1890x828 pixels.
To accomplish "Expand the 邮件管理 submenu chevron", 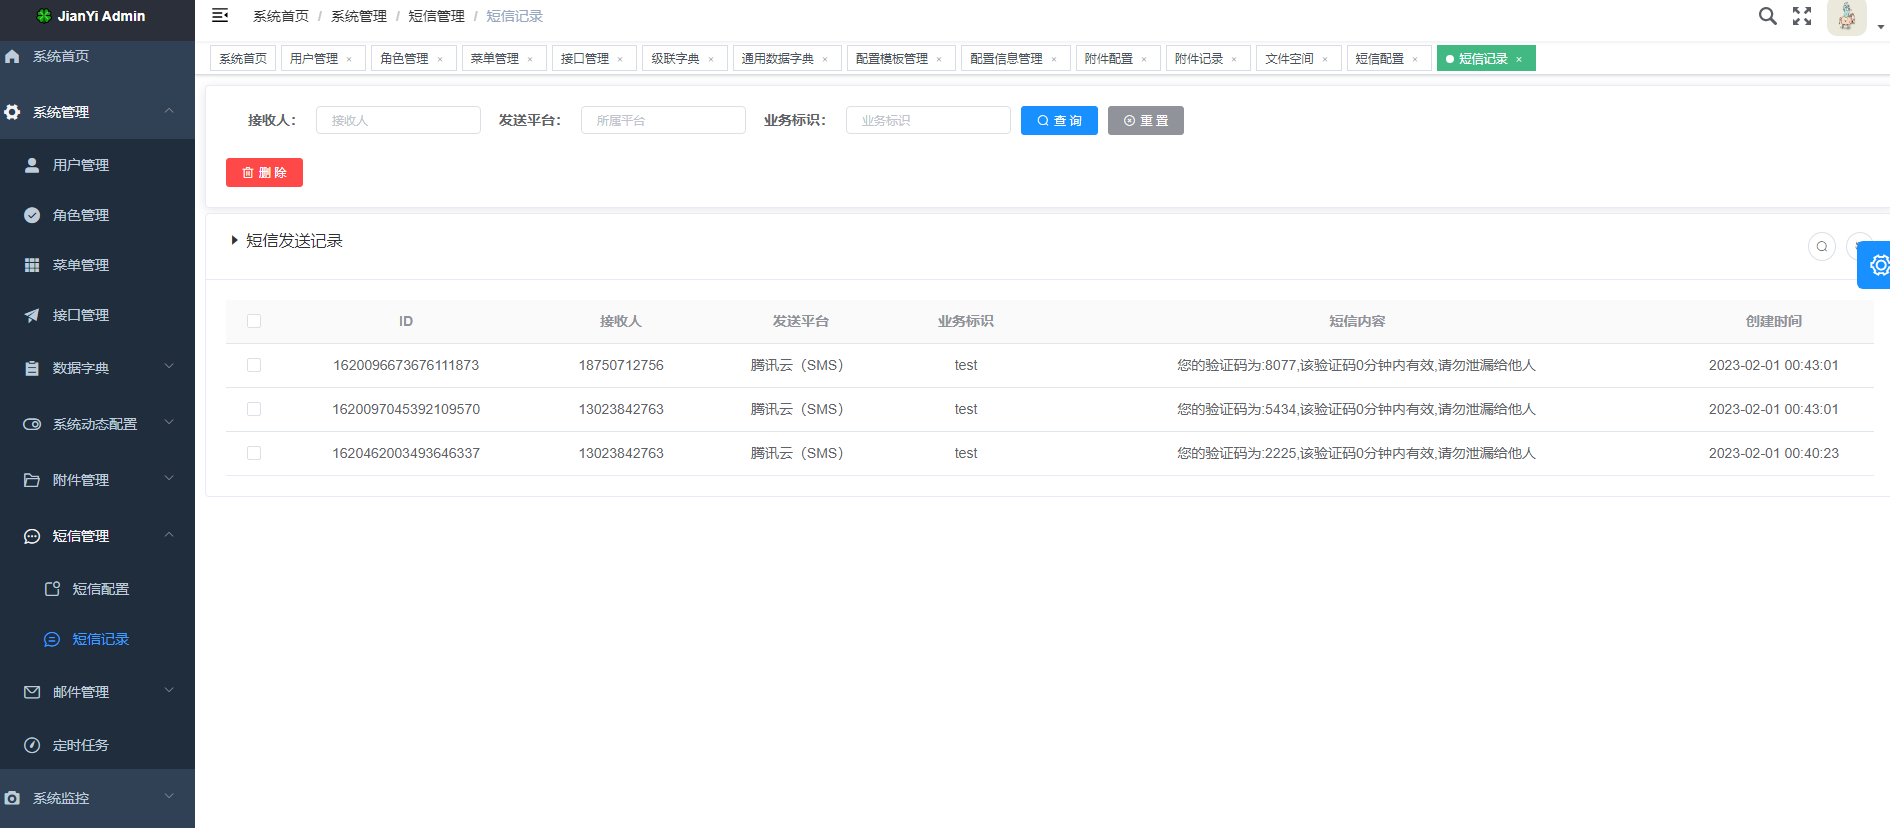I will click(x=169, y=690).
